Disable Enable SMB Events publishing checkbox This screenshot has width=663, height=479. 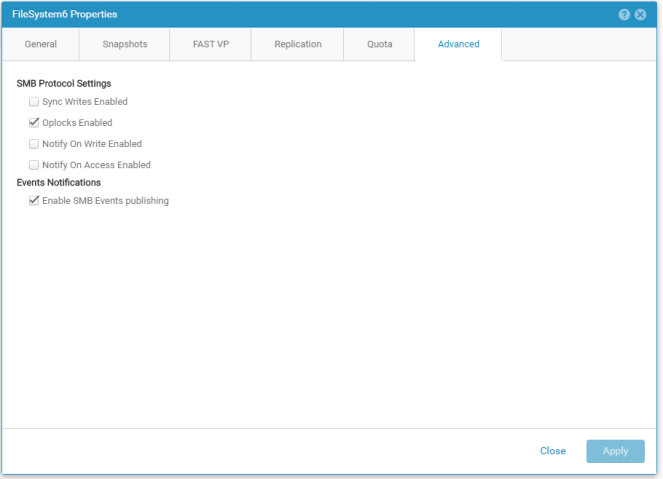34,200
